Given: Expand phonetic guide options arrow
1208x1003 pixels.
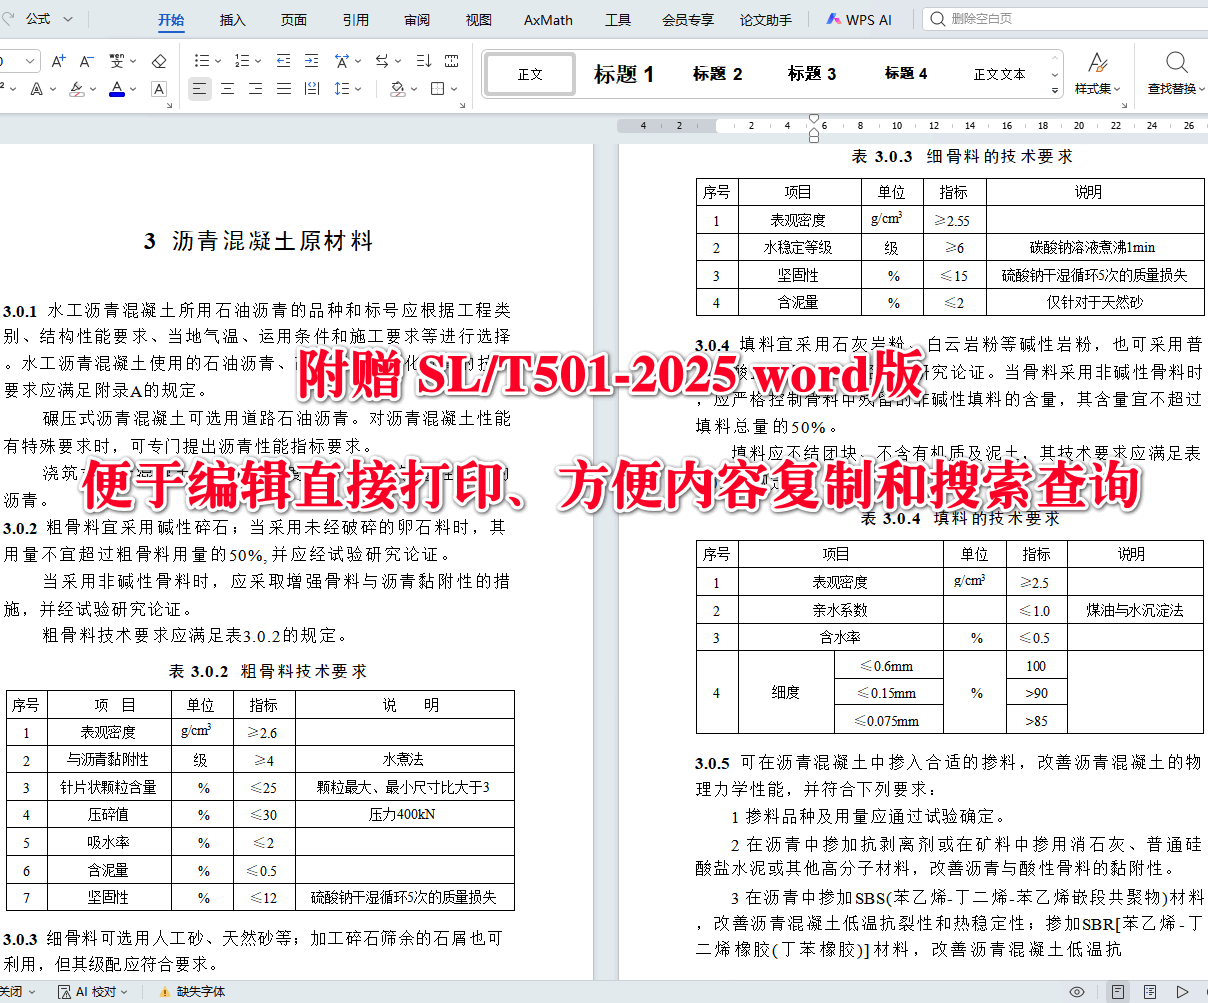Looking at the screenshot, I should [x=132, y=62].
